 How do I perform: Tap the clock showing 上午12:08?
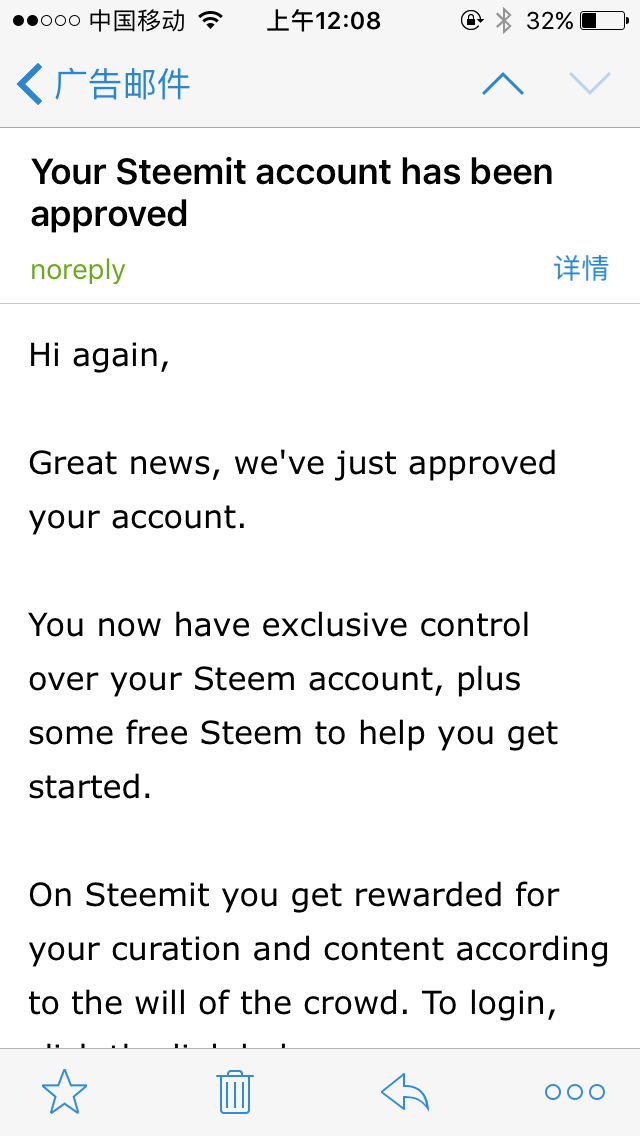[323, 21]
